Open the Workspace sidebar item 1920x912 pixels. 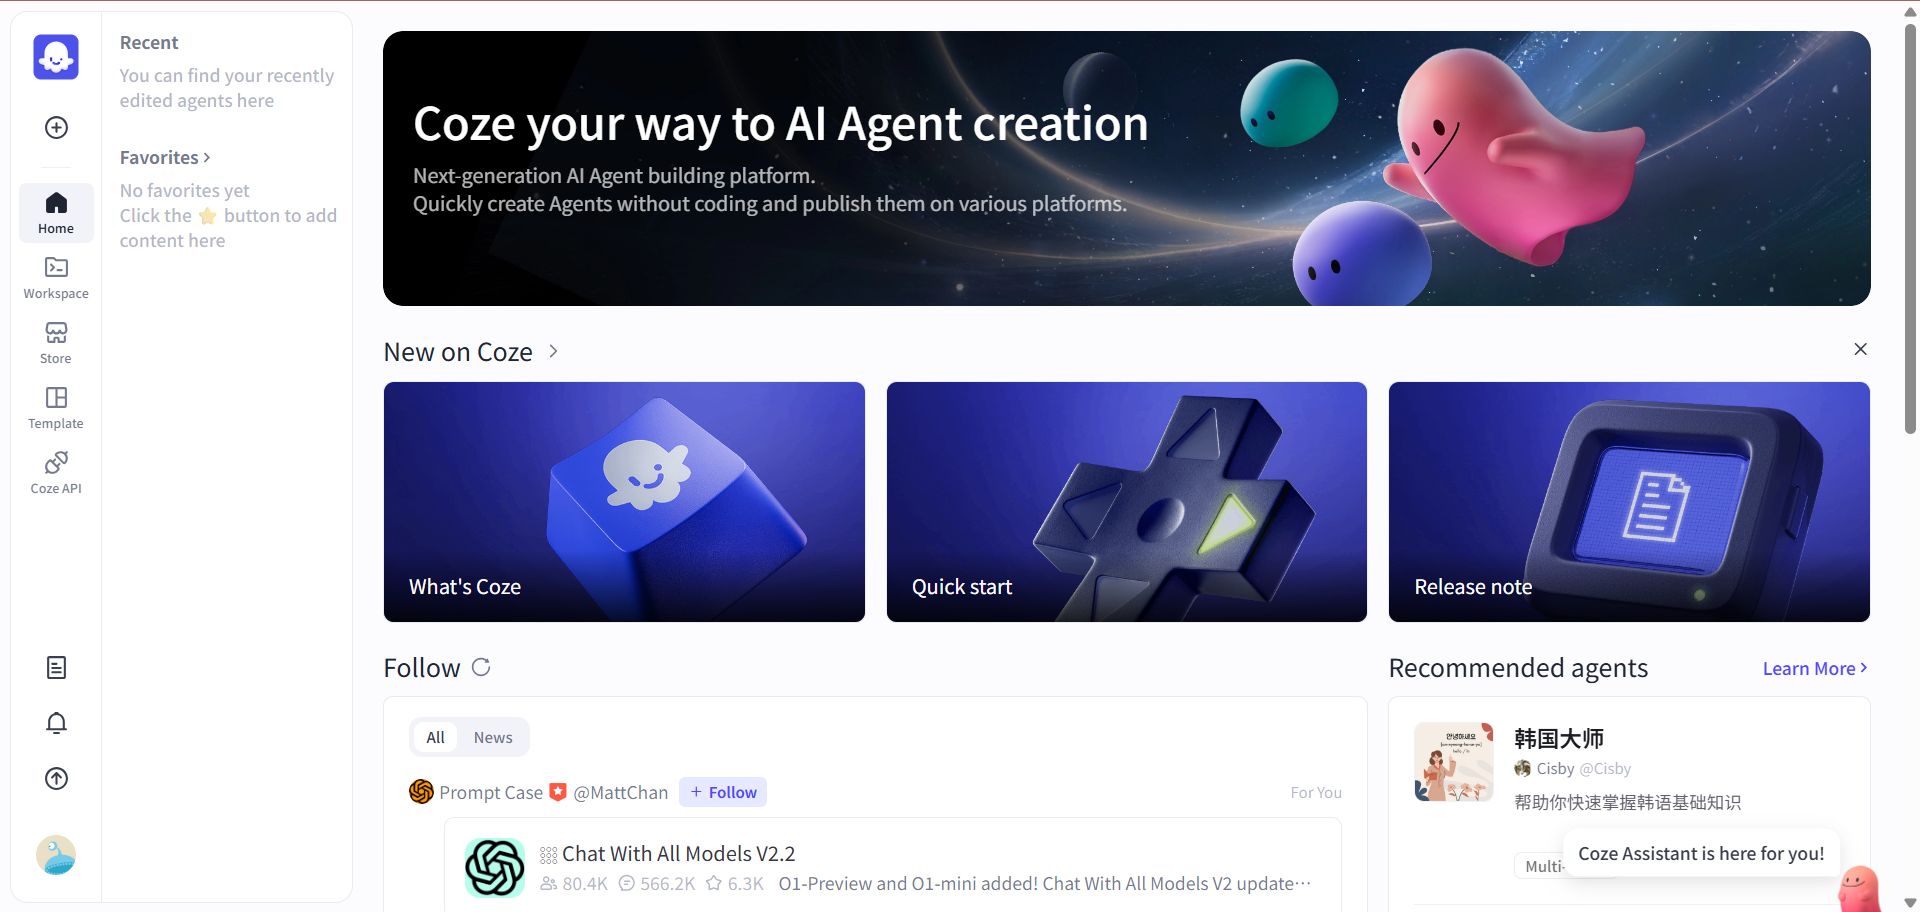coord(56,278)
